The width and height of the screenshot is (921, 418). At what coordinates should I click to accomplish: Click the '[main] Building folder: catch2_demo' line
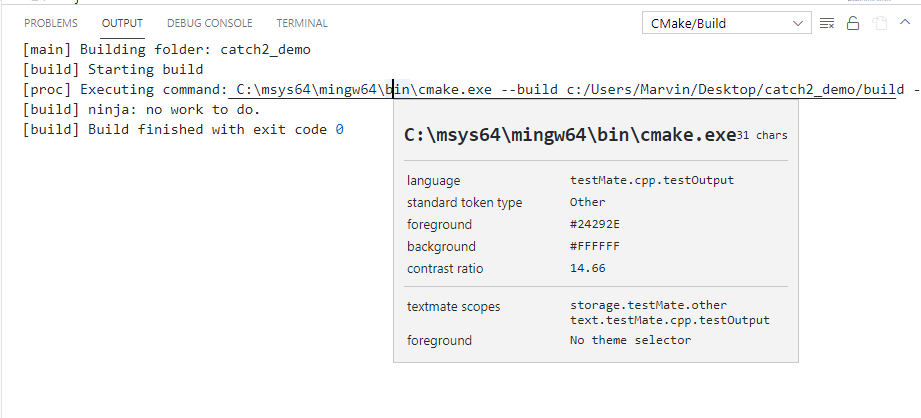(167, 50)
